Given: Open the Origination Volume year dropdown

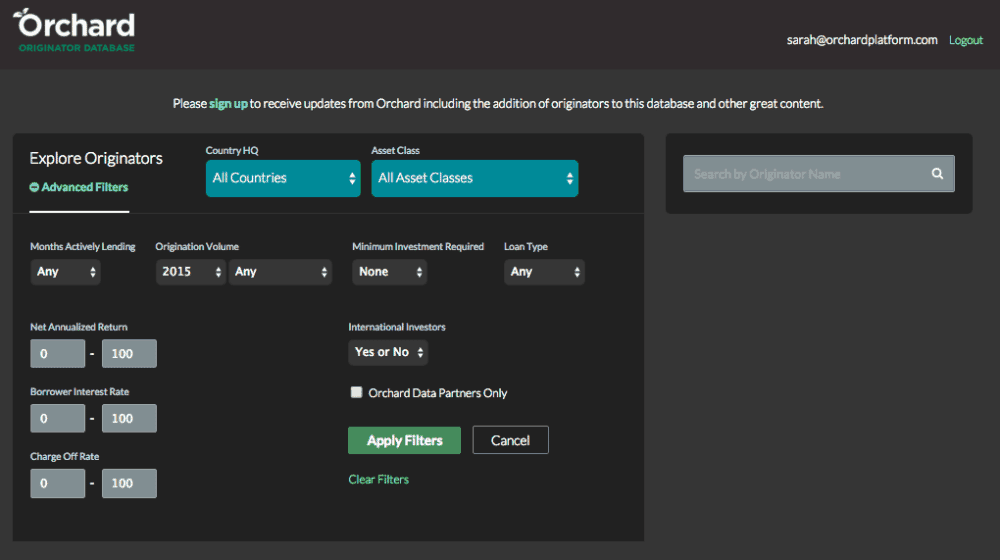Looking at the screenshot, I should click(190, 272).
